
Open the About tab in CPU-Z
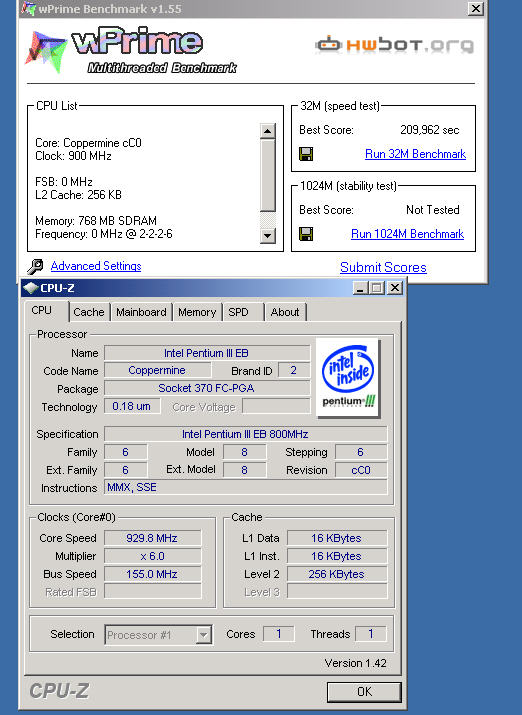coord(285,312)
